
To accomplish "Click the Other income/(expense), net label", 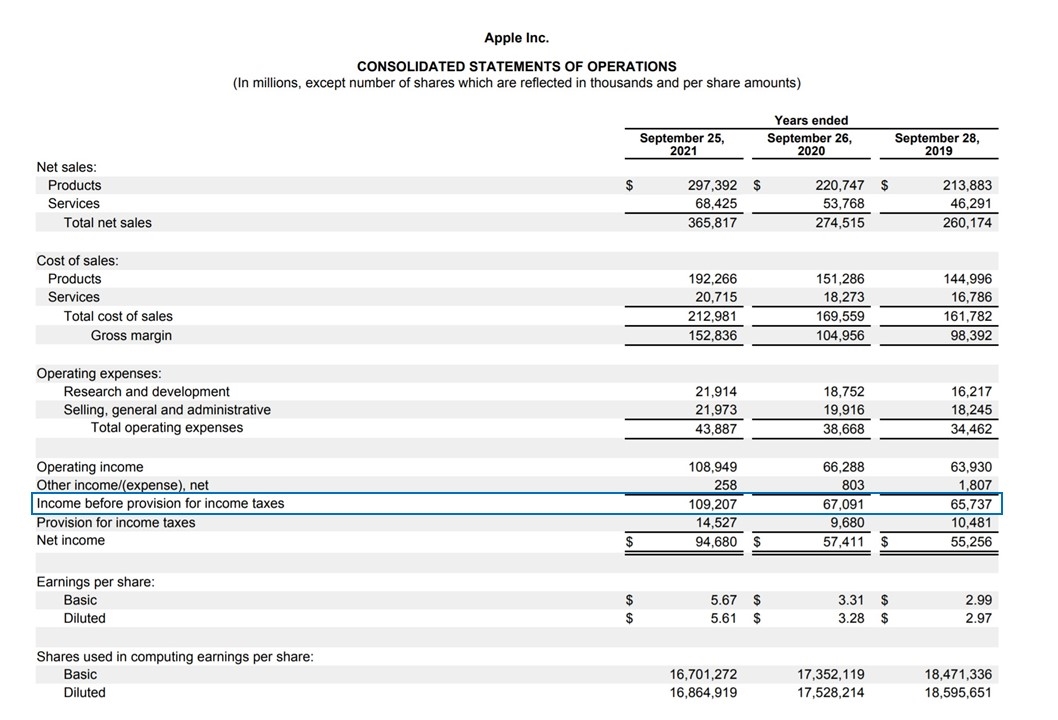I will 122,485.
